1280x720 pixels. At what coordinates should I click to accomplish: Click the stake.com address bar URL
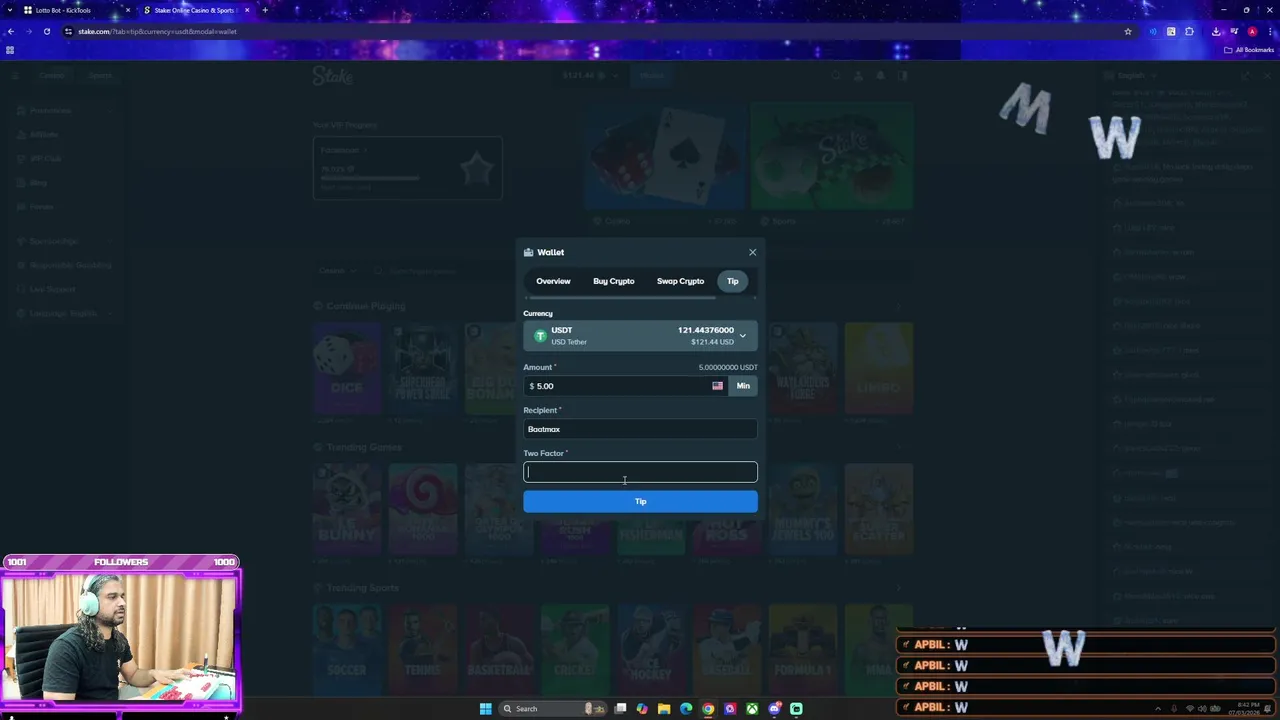click(157, 31)
